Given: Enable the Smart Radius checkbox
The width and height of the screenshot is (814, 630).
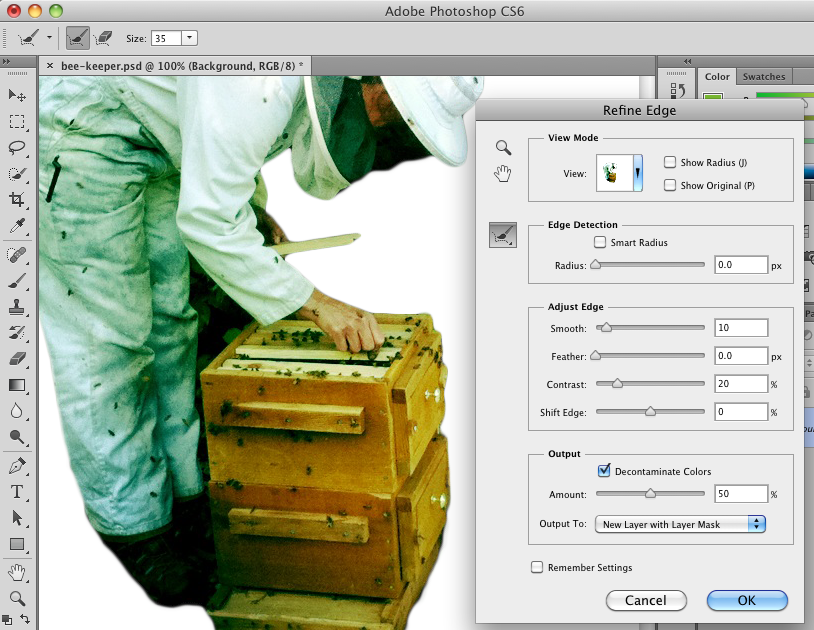Looking at the screenshot, I should tap(600, 242).
